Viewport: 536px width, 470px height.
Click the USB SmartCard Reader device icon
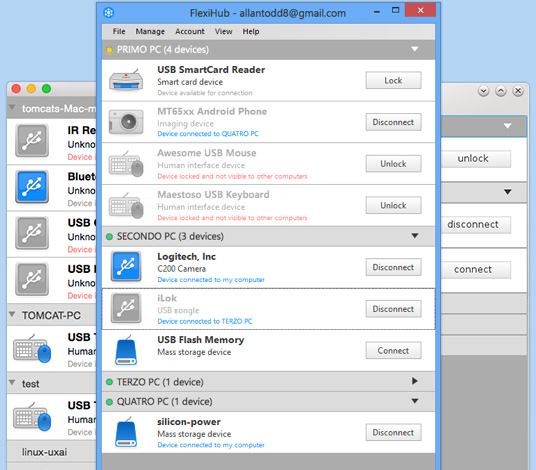coord(126,80)
